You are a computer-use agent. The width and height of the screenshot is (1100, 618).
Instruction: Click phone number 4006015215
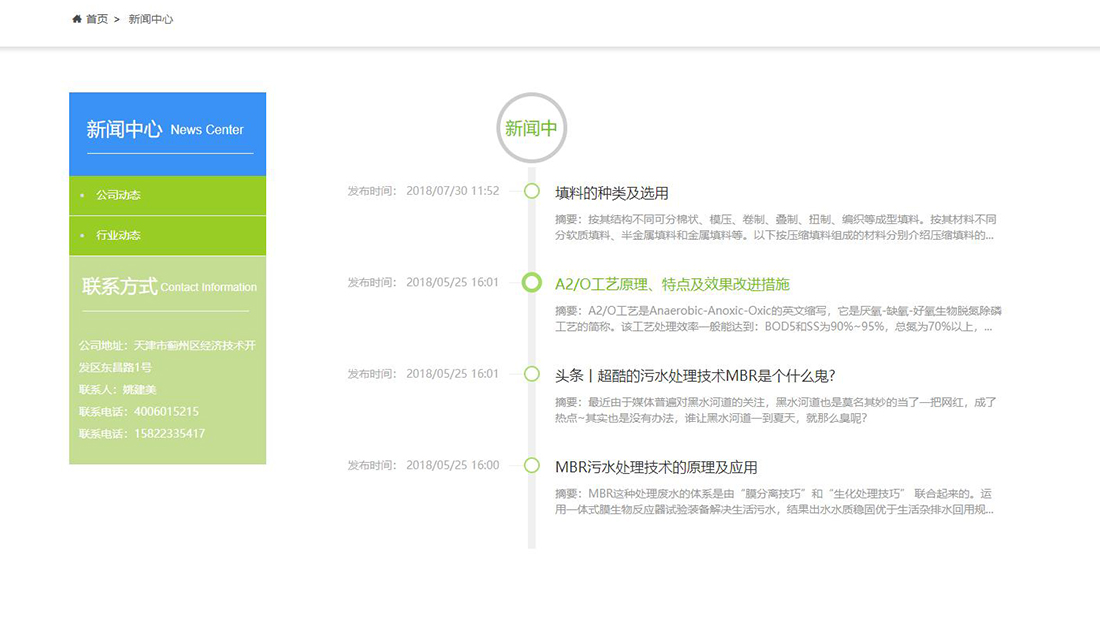[x=166, y=412]
